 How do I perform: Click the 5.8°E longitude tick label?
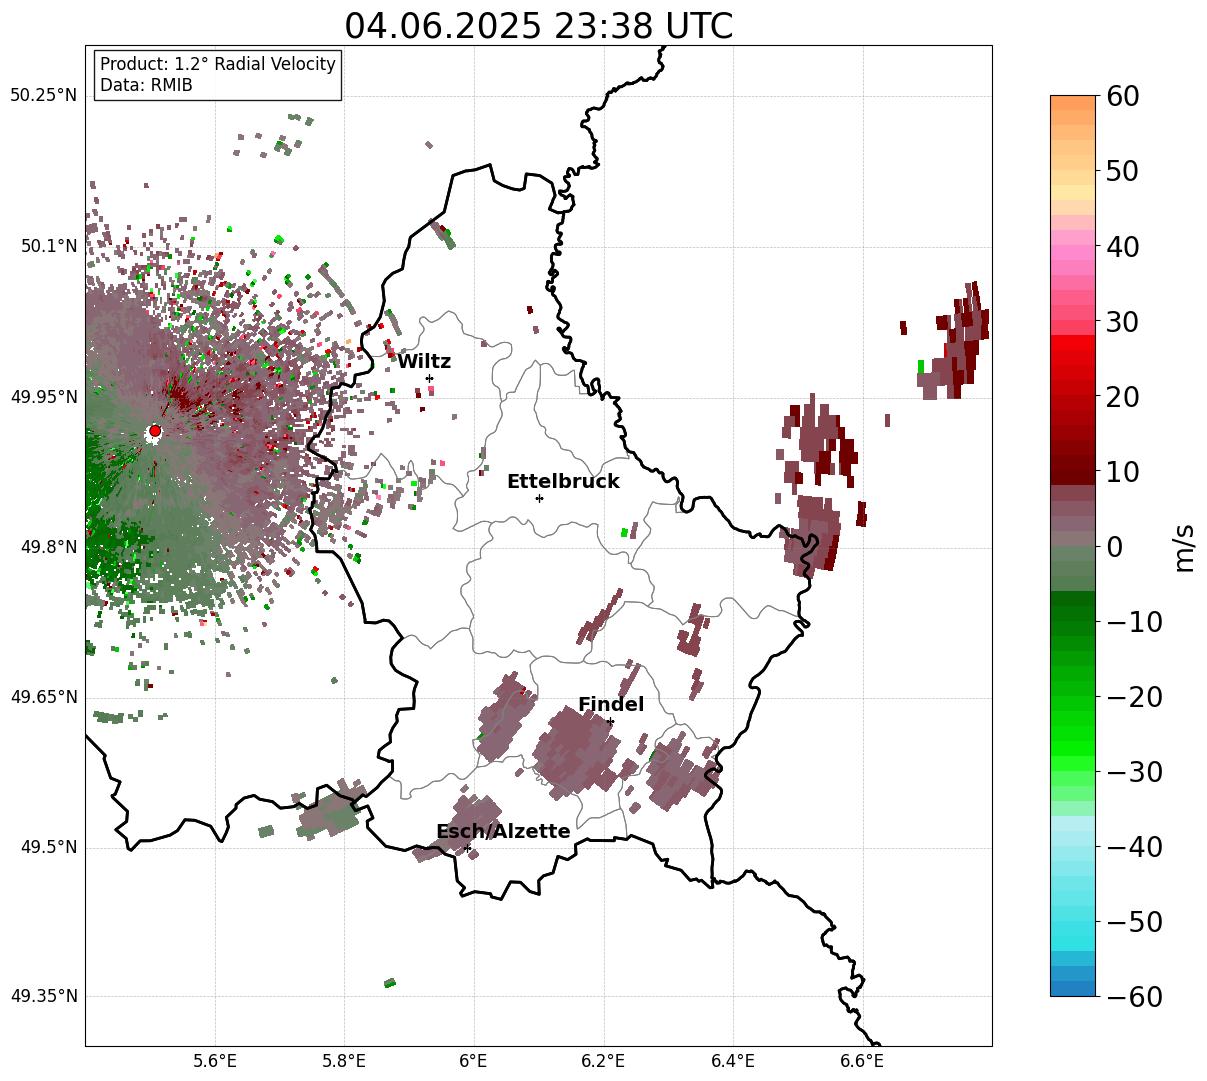tap(344, 1061)
